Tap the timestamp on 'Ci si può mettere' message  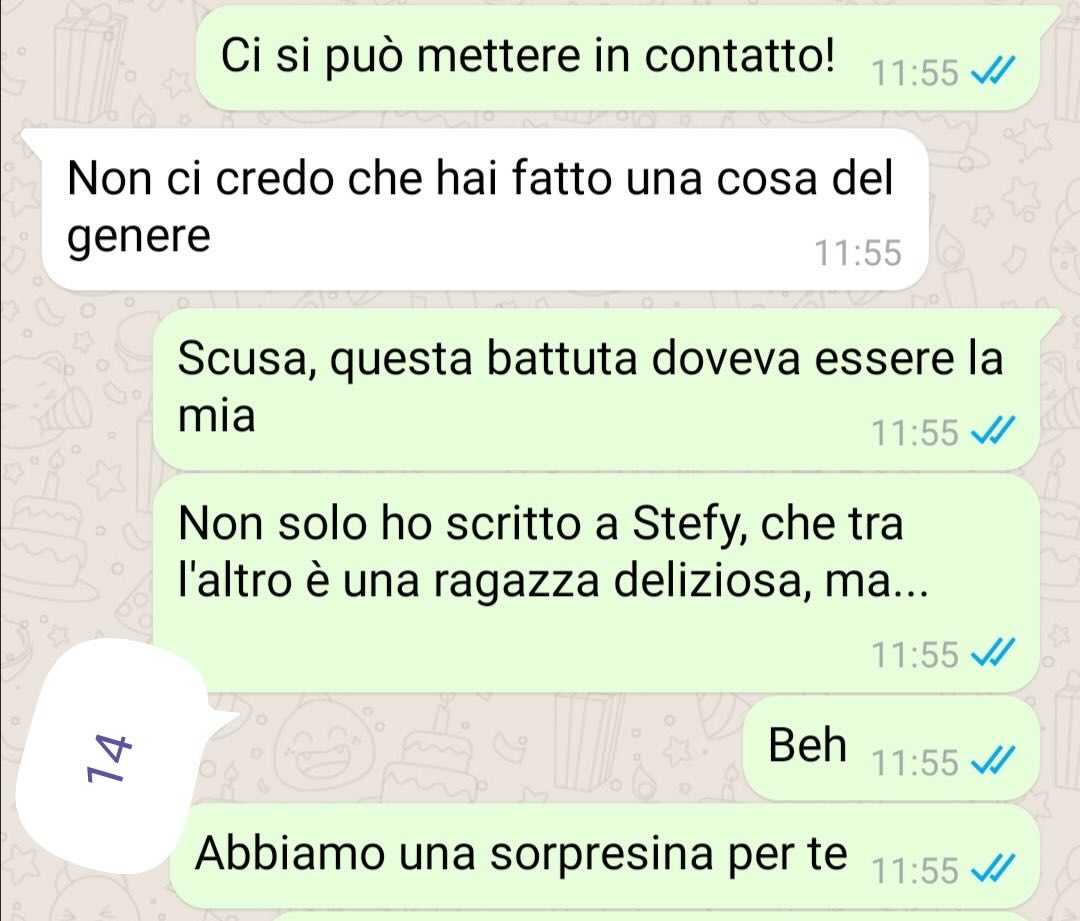915,72
